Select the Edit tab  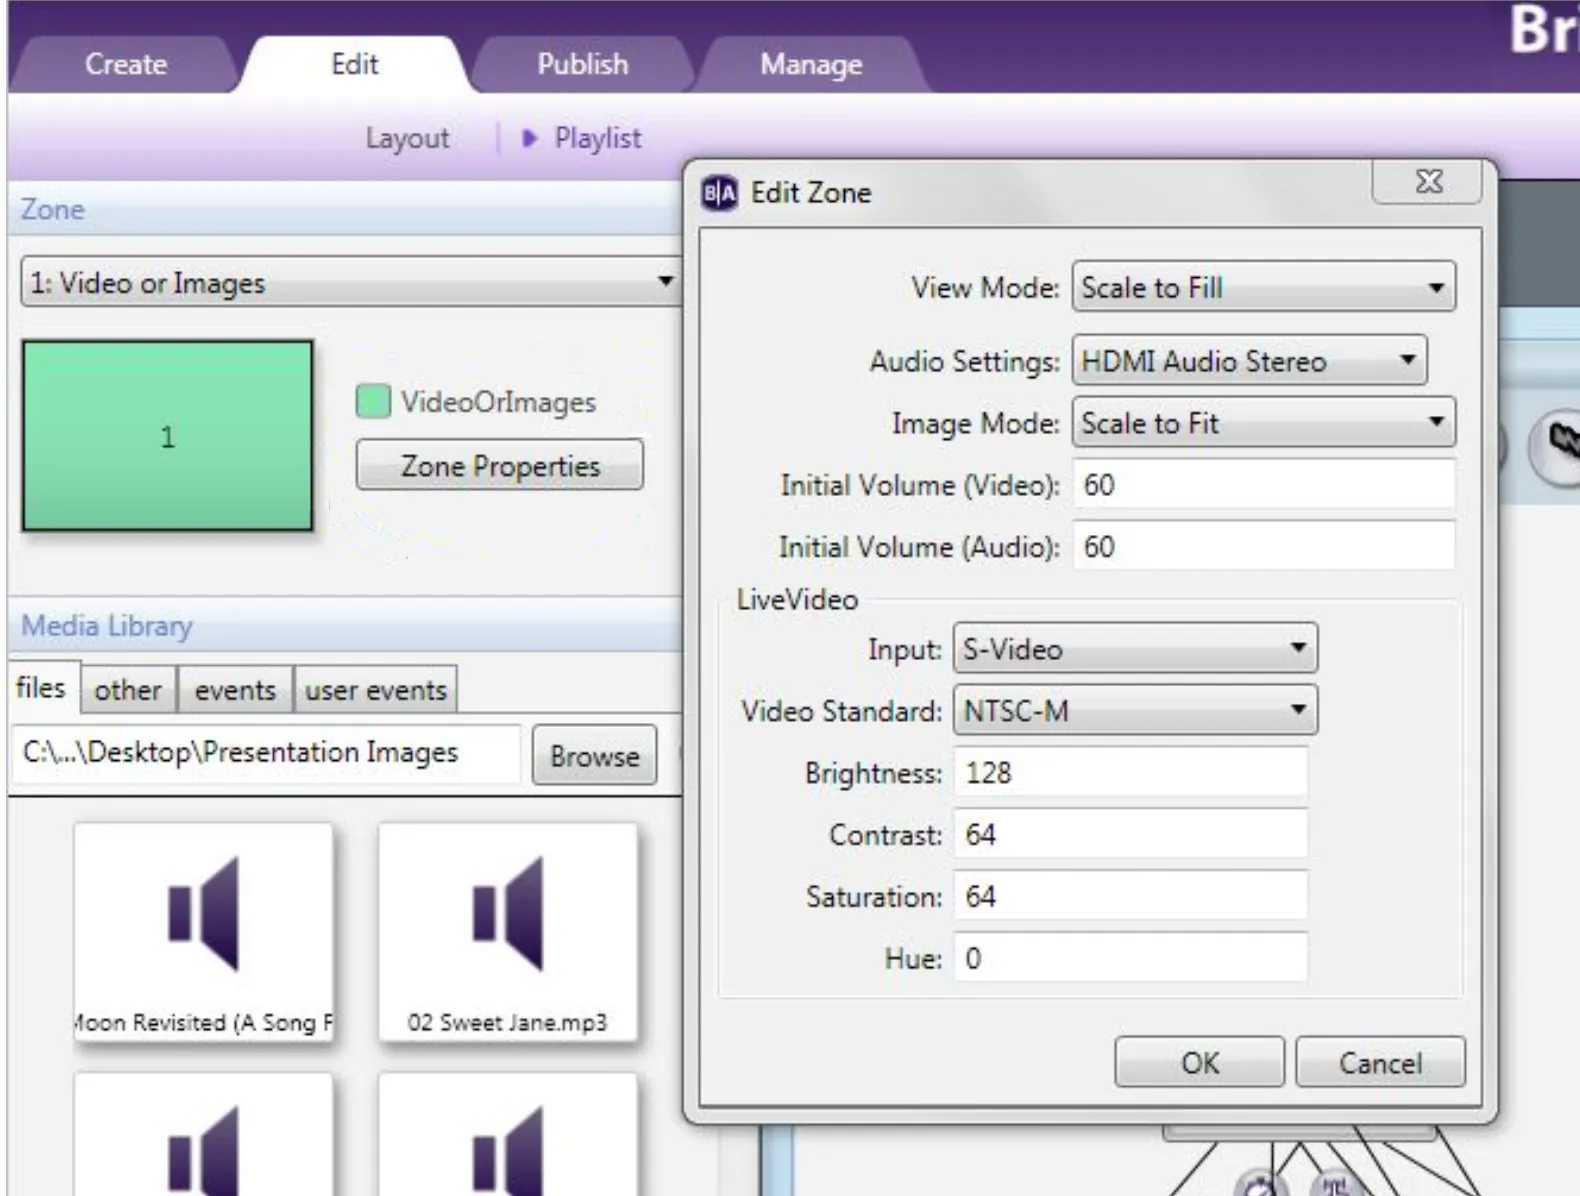pos(354,64)
